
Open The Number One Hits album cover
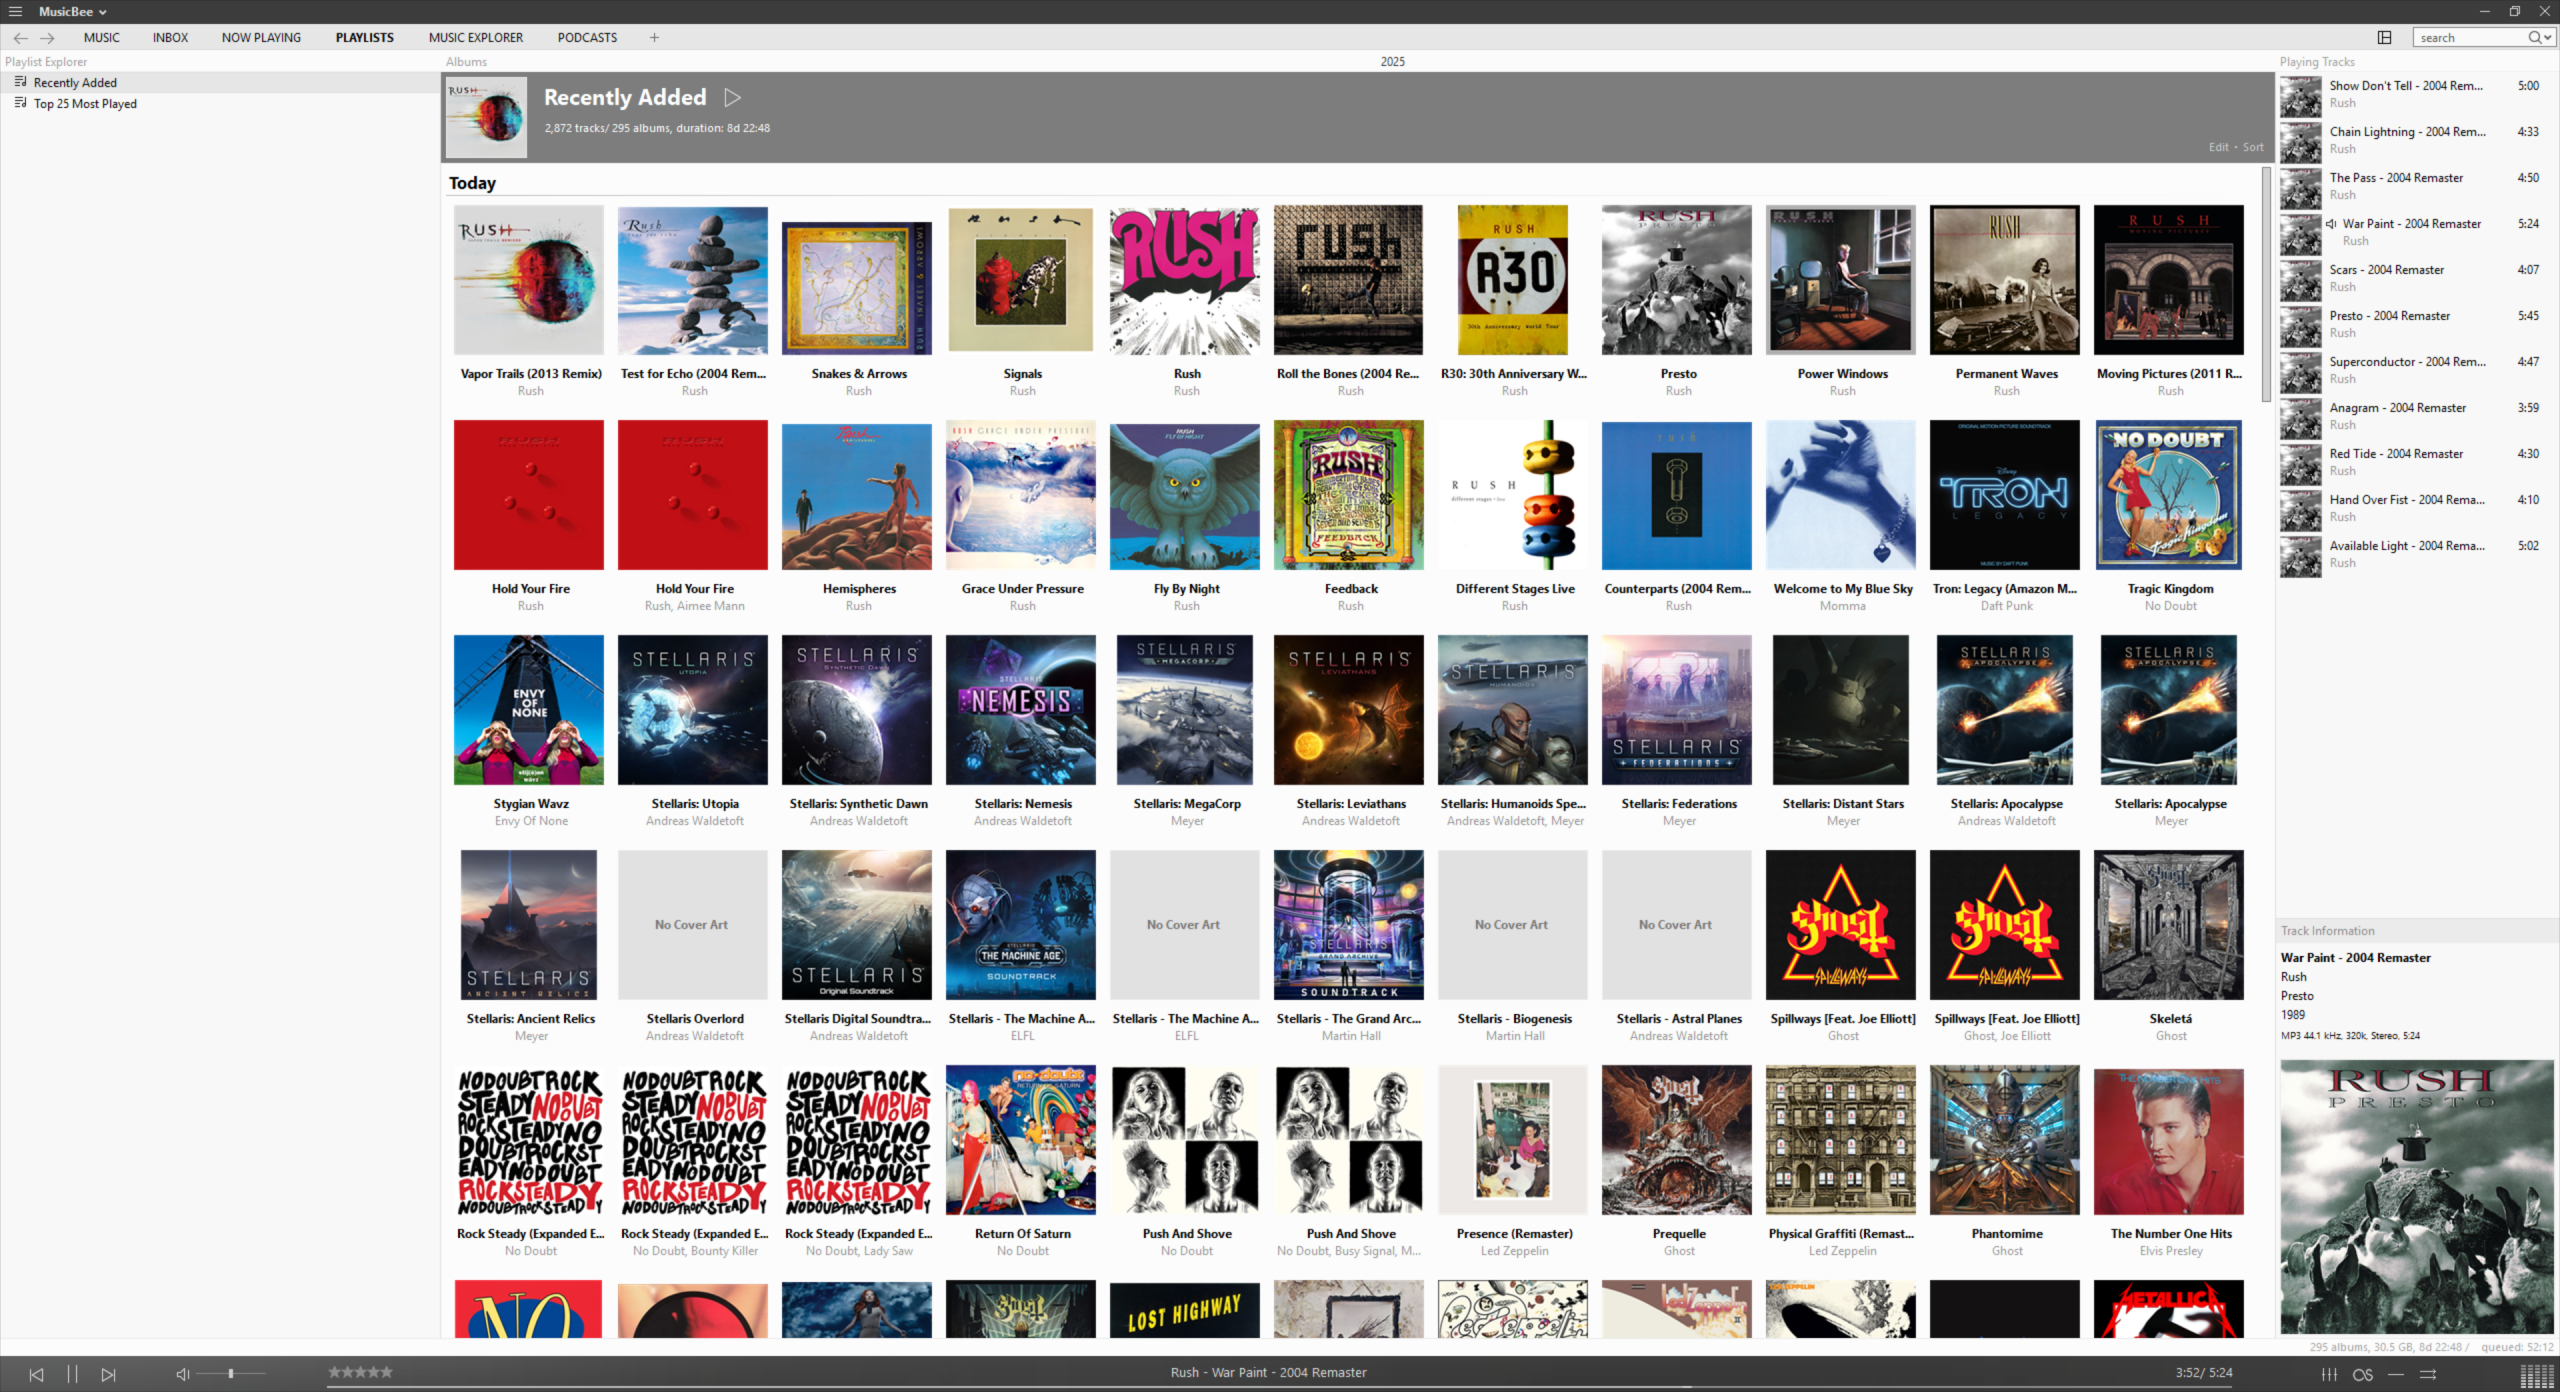point(2169,1142)
